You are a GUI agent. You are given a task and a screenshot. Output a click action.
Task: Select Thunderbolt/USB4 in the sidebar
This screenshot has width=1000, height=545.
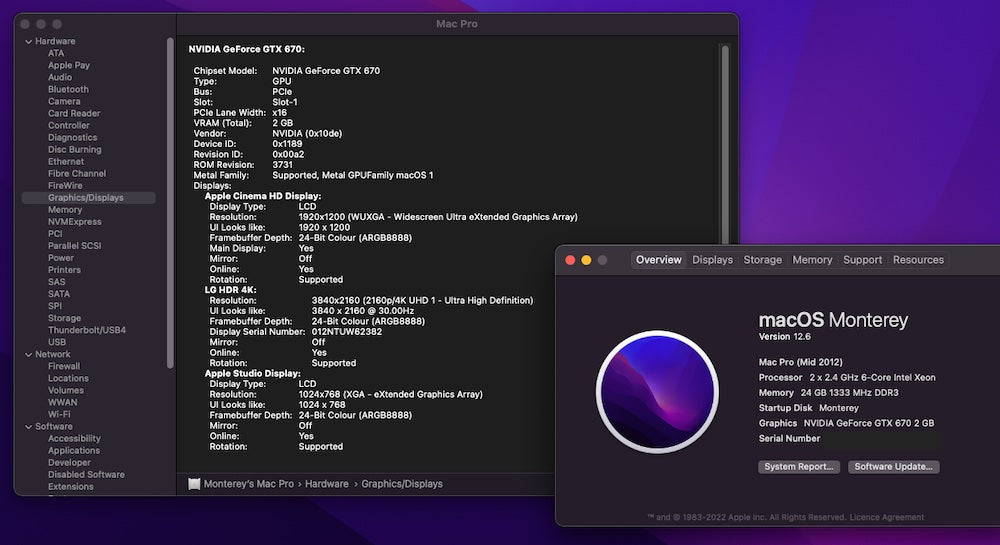[x=87, y=330]
